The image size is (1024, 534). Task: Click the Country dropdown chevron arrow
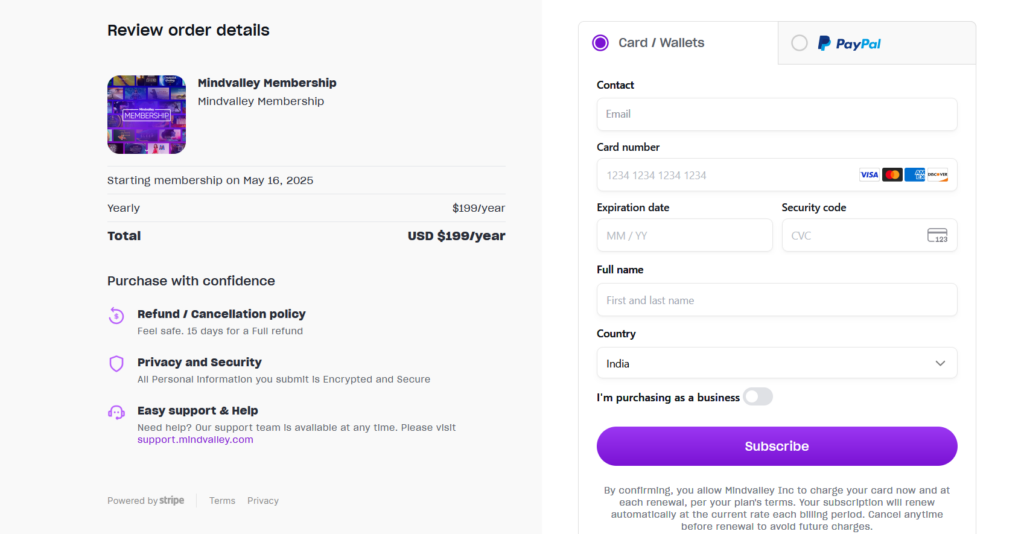click(x=940, y=363)
